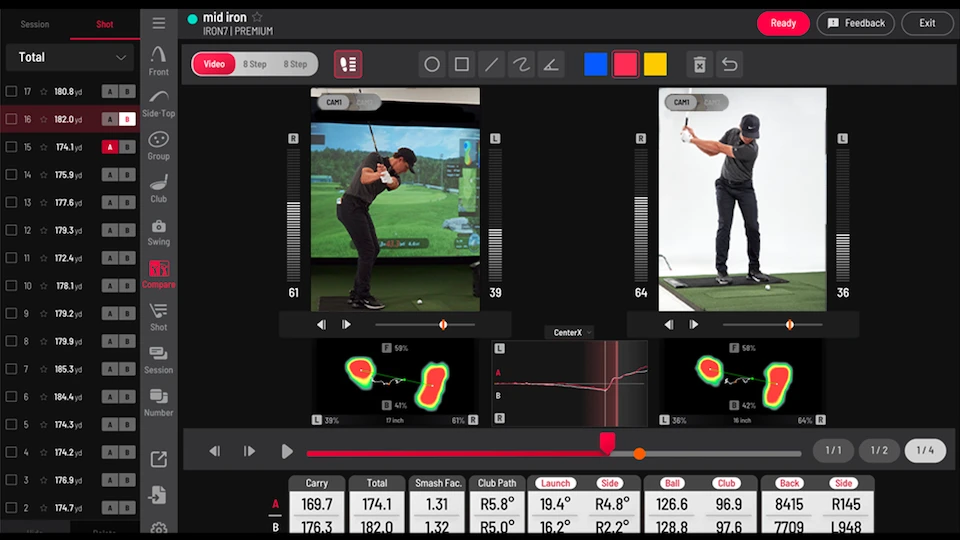Select the straight line drawing tool

pyautogui.click(x=491, y=65)
